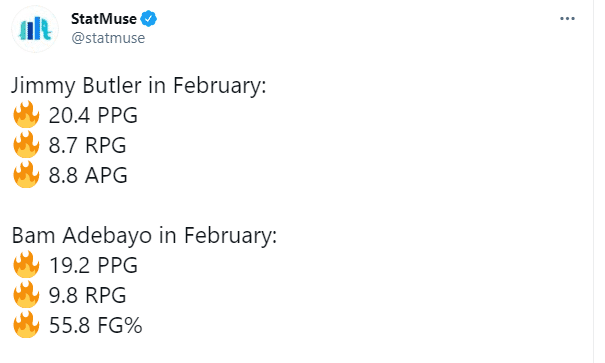
Task: Click the fire emoji beside 8.8 APG
Action: [26, 174]
